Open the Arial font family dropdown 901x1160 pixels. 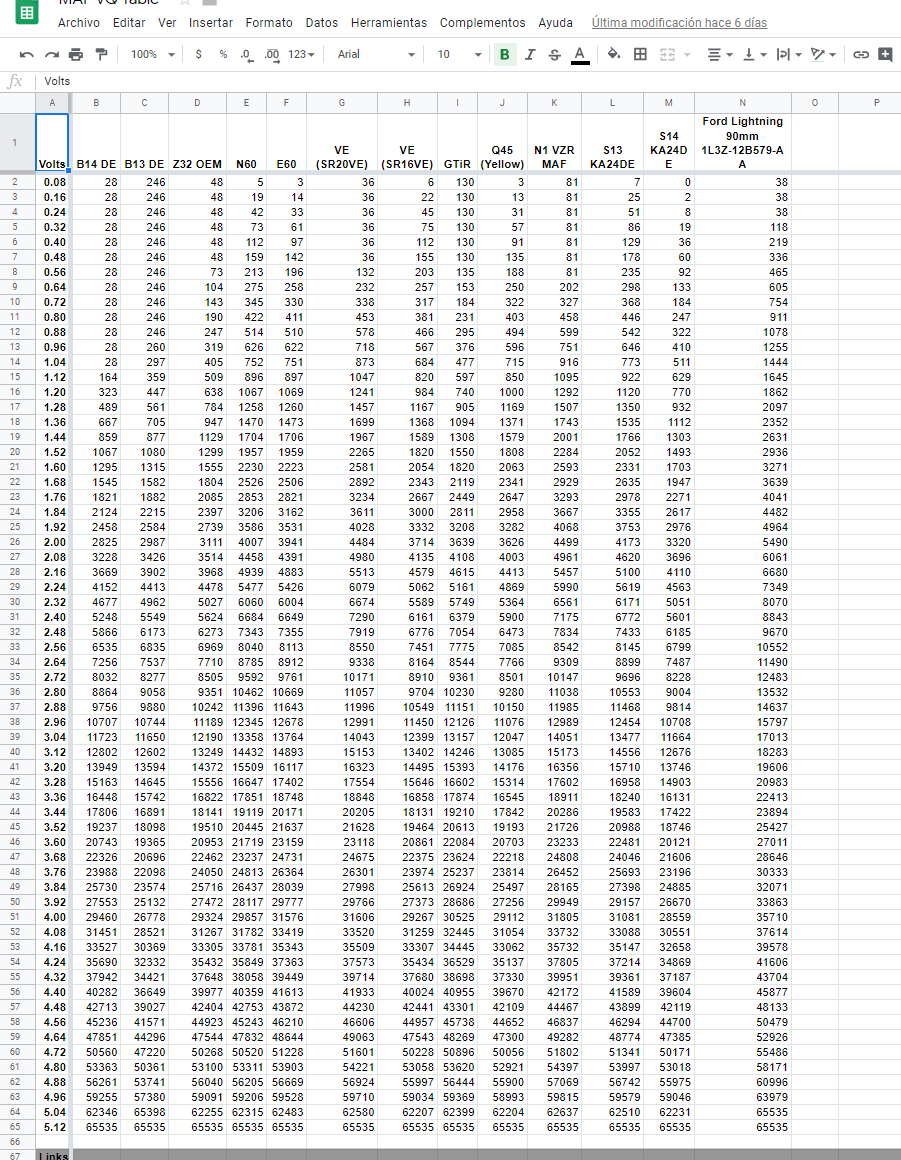(377, 54)
